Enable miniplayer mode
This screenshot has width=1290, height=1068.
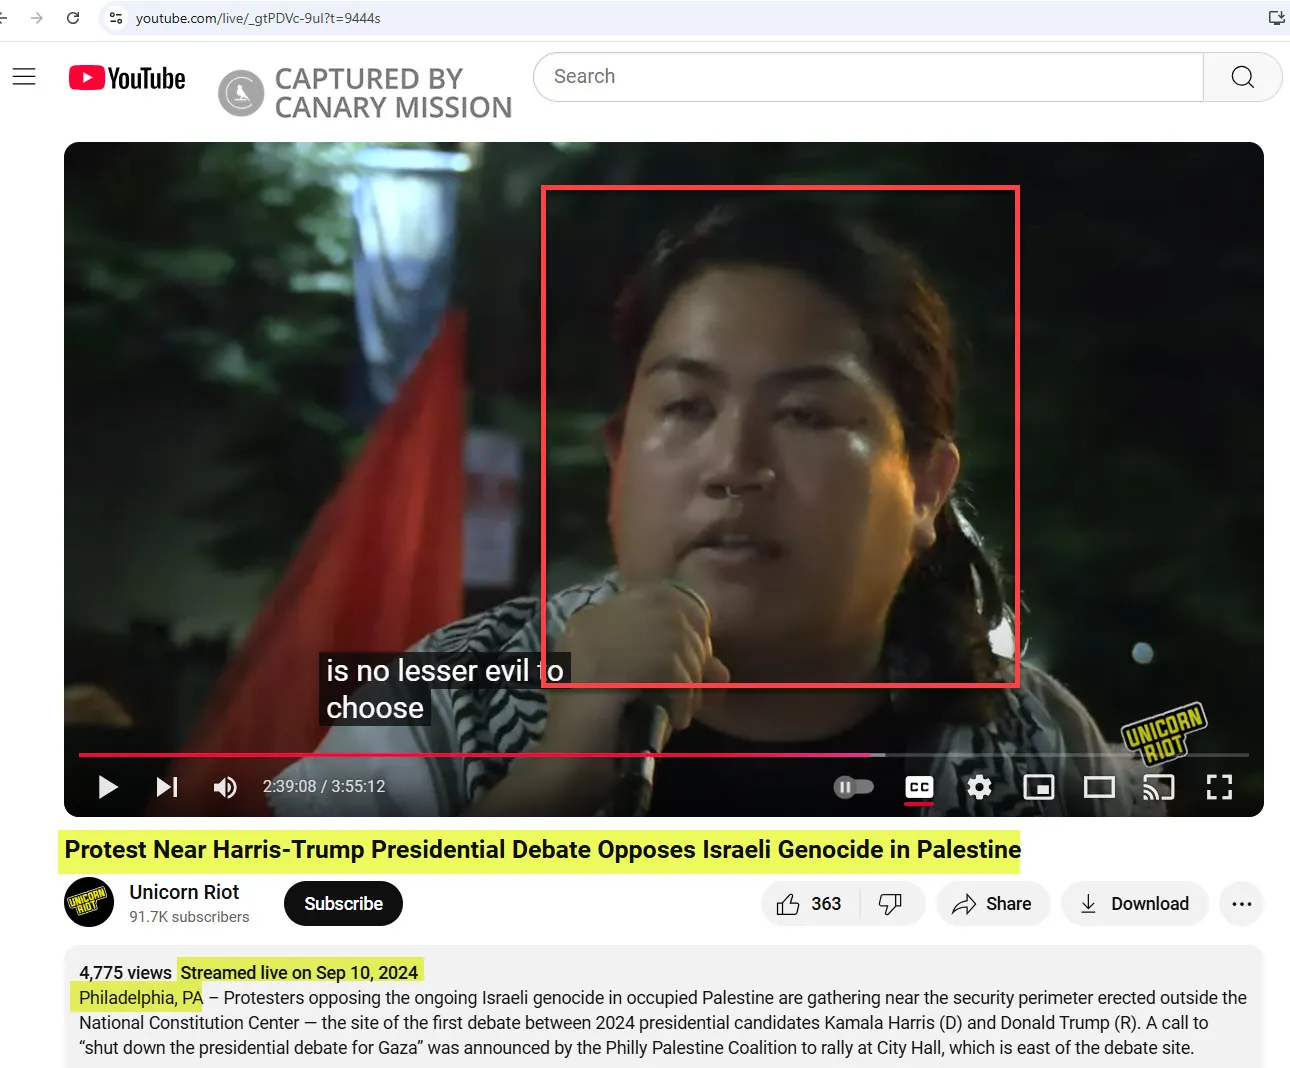(x=1039, y=787)
